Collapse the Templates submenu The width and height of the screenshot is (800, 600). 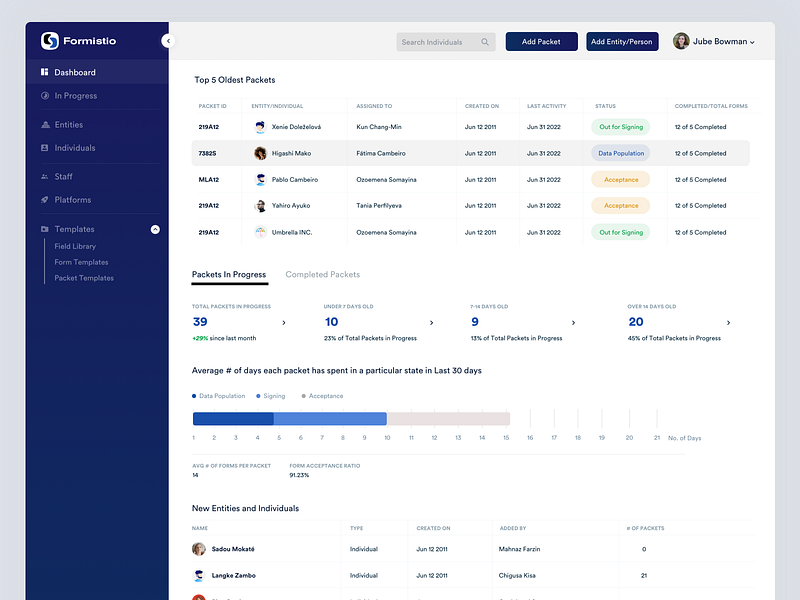pyautogui.click(x=156, y=229)
